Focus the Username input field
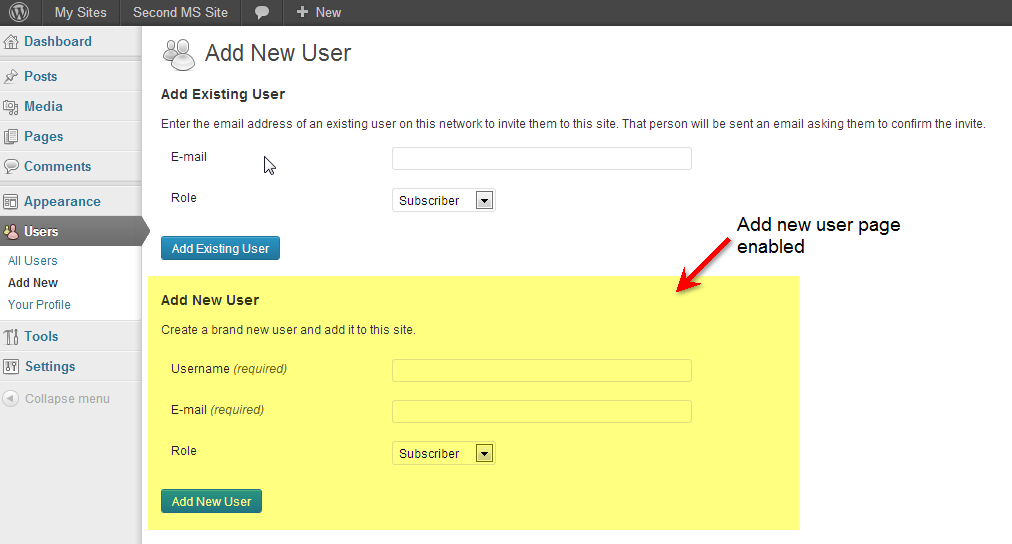The width and height of the screenshot is (1012, 544). (541, 370)
